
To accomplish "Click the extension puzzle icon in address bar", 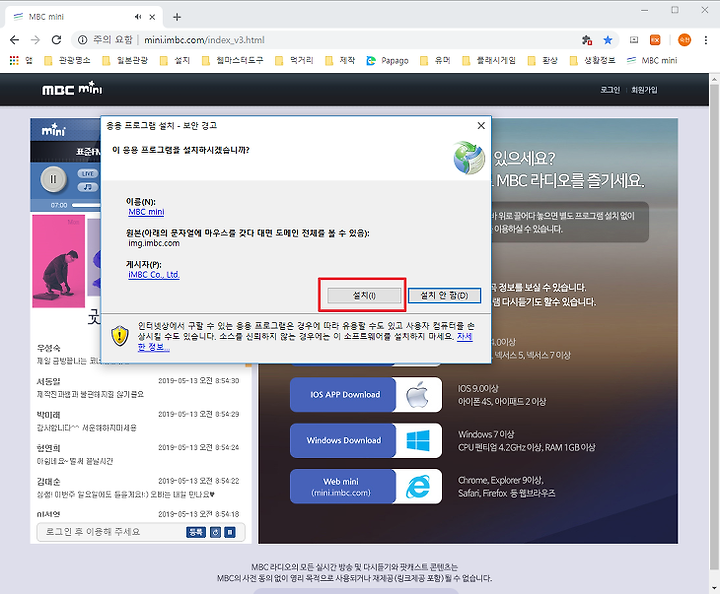I will 587,40.
